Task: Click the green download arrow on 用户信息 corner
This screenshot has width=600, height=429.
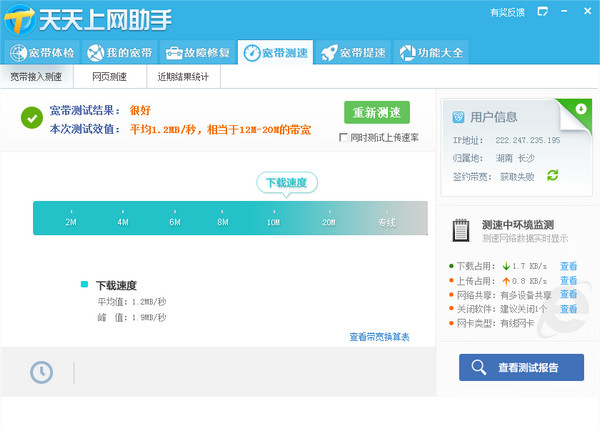Action: pos(581,108)
